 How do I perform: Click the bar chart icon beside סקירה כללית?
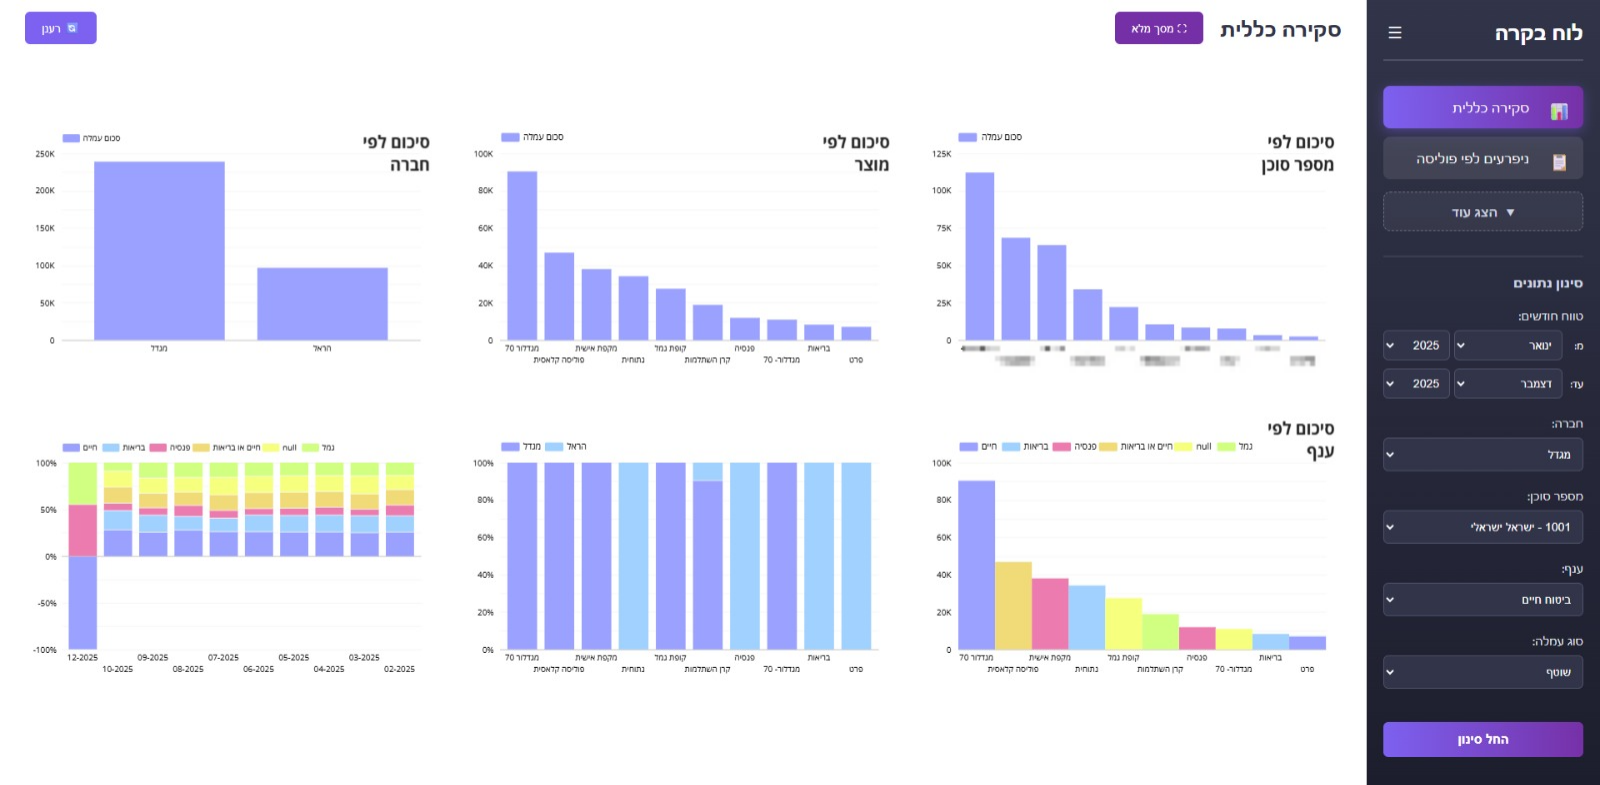point(1558,110)
